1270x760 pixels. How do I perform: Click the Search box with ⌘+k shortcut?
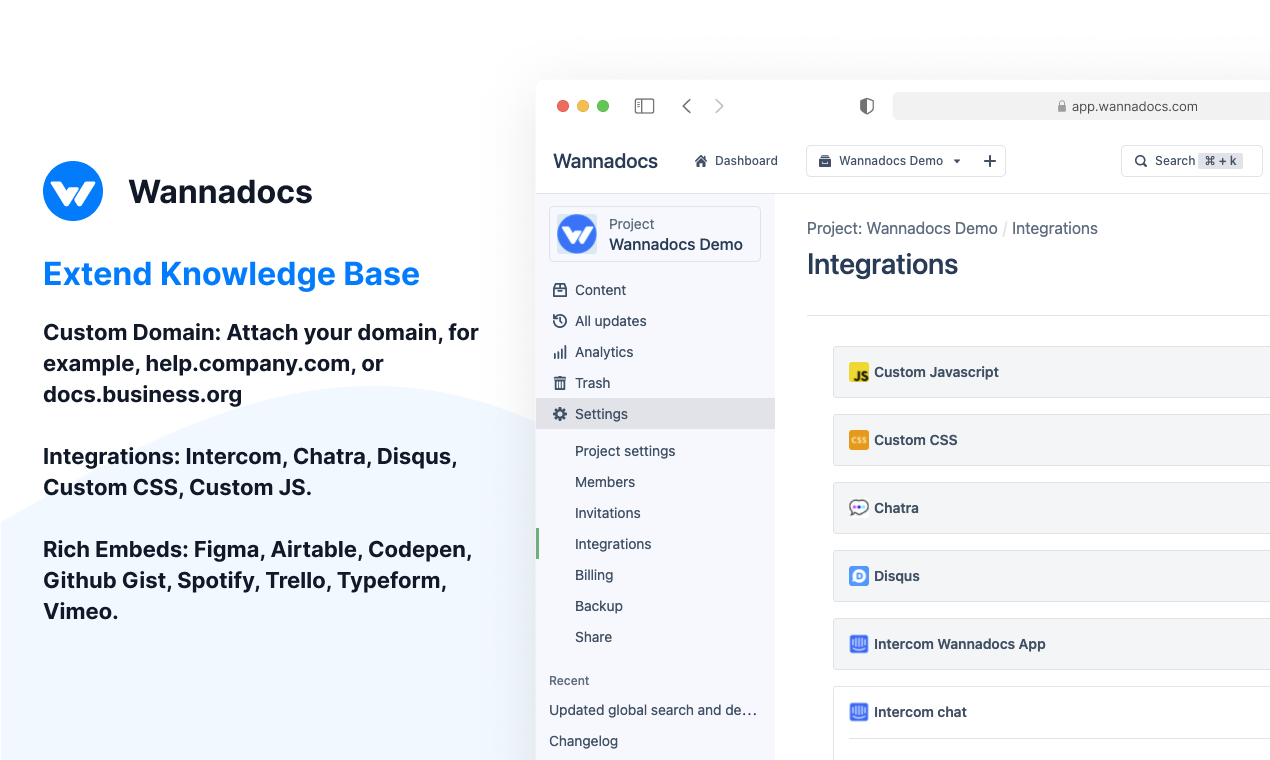pos(1192,161)
